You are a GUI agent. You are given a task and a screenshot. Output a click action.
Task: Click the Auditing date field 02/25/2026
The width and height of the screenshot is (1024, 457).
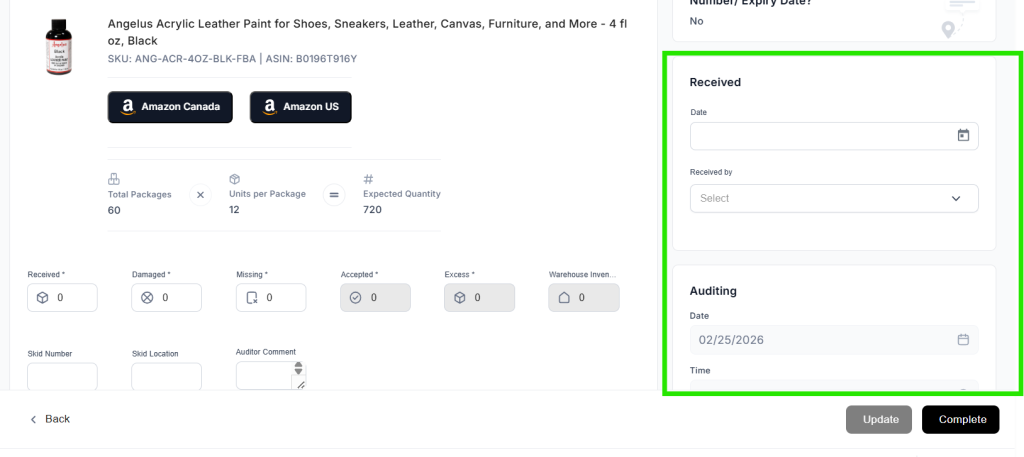point(834,339)
